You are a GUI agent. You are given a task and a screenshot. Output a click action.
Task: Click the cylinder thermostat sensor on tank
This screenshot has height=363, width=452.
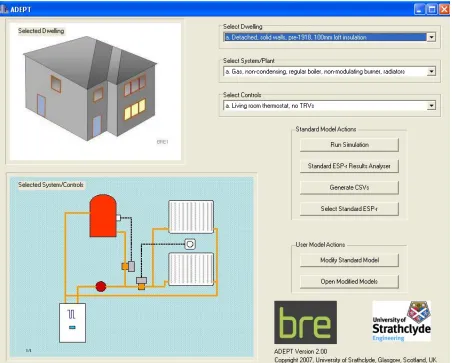pos(118,218)
